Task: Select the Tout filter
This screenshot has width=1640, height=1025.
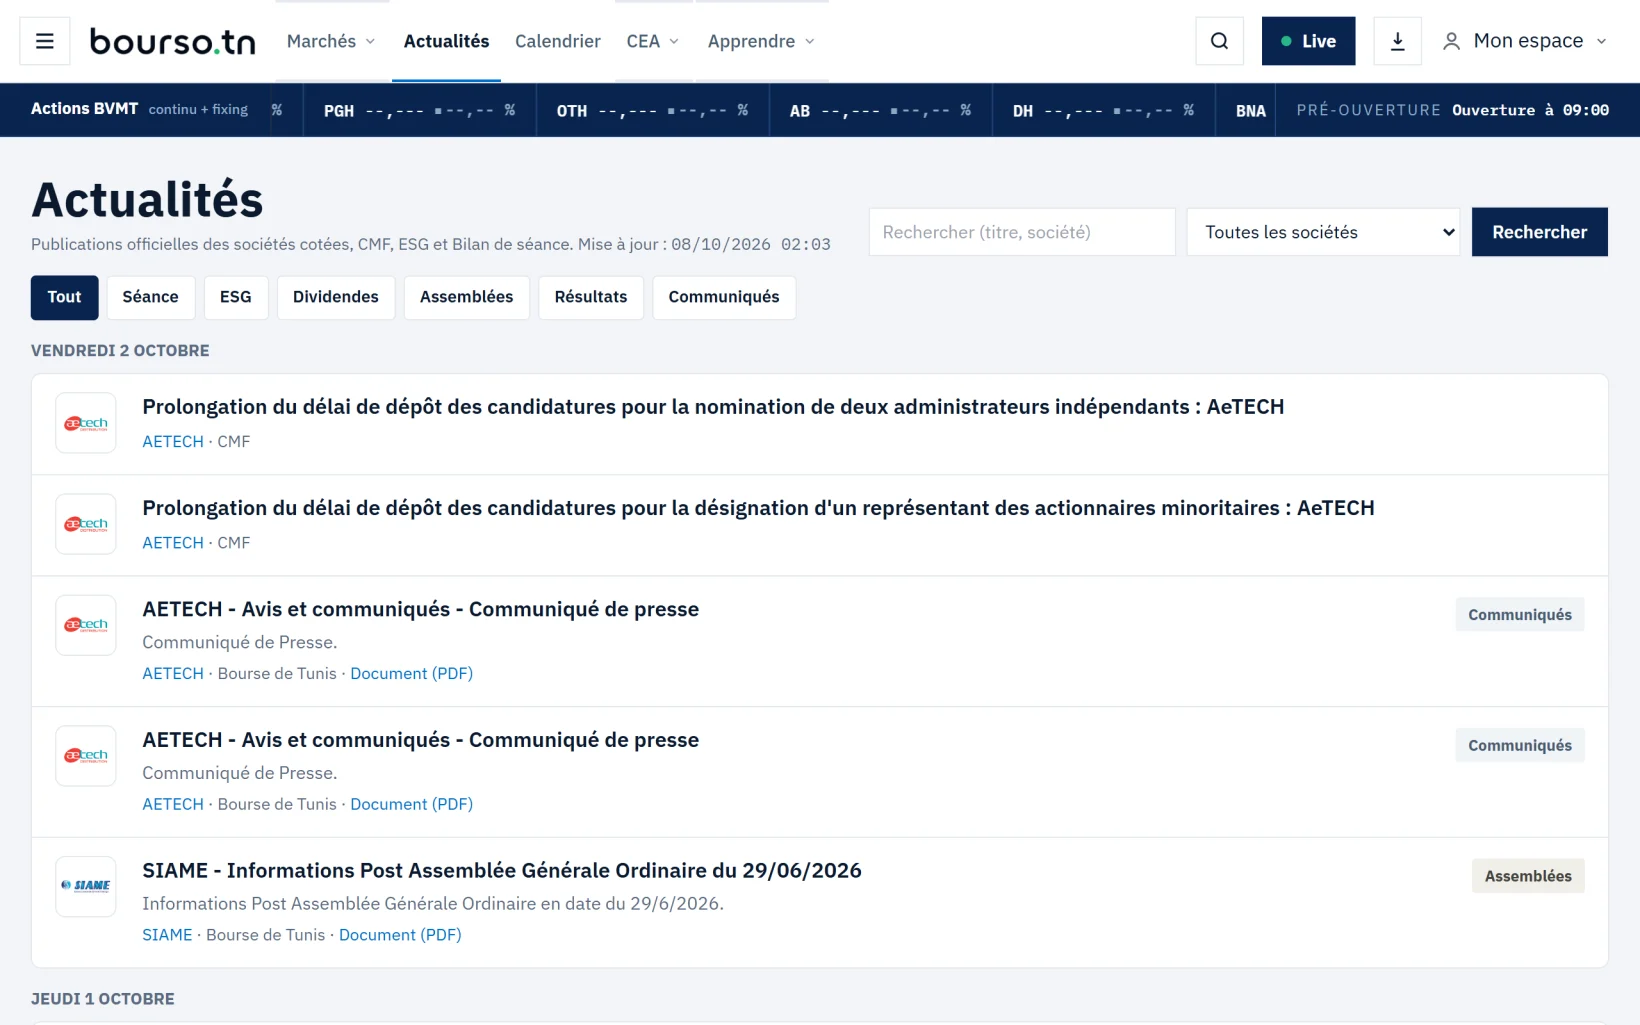Action: [x=65, y=297]
